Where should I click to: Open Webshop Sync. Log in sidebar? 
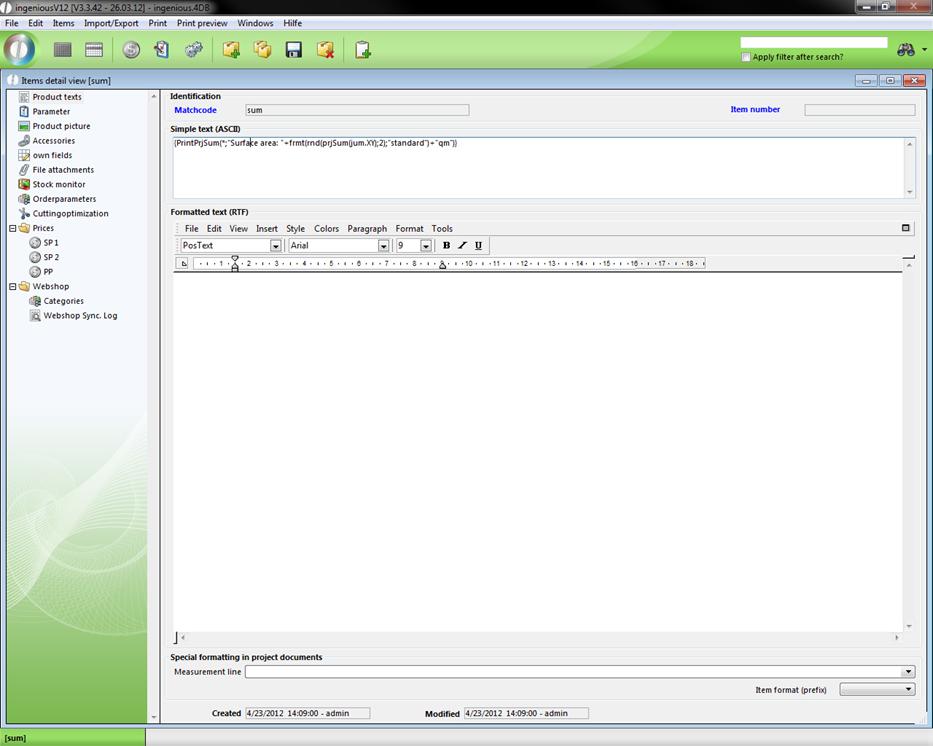point(80,316)
